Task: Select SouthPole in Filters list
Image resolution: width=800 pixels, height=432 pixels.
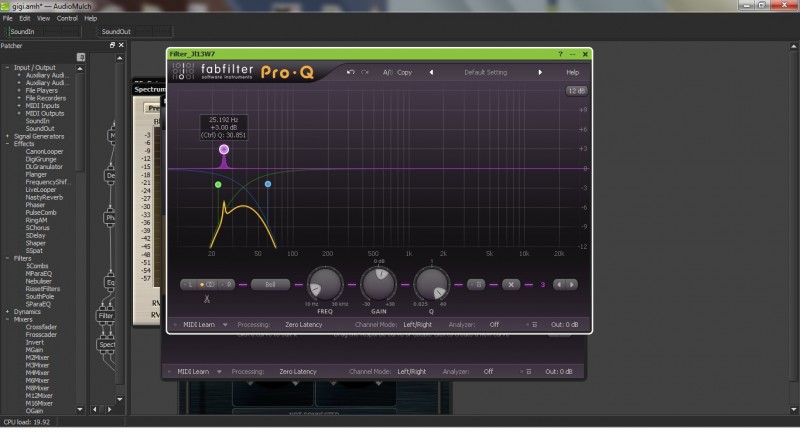Action: (40, 296)
